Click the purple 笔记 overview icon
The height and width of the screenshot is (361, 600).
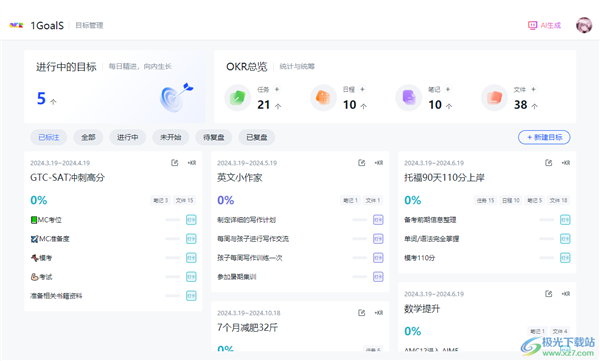point(408,98)
